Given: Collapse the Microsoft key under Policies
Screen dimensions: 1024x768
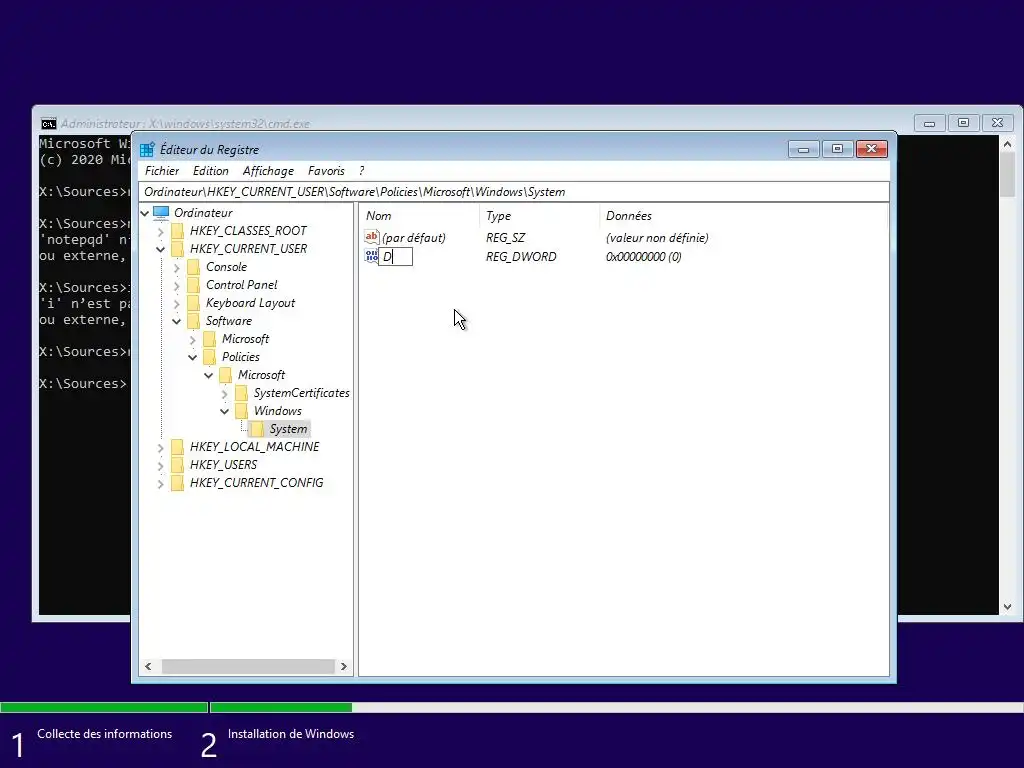Looking at the screenshot, I should click(x=208, y=375).
